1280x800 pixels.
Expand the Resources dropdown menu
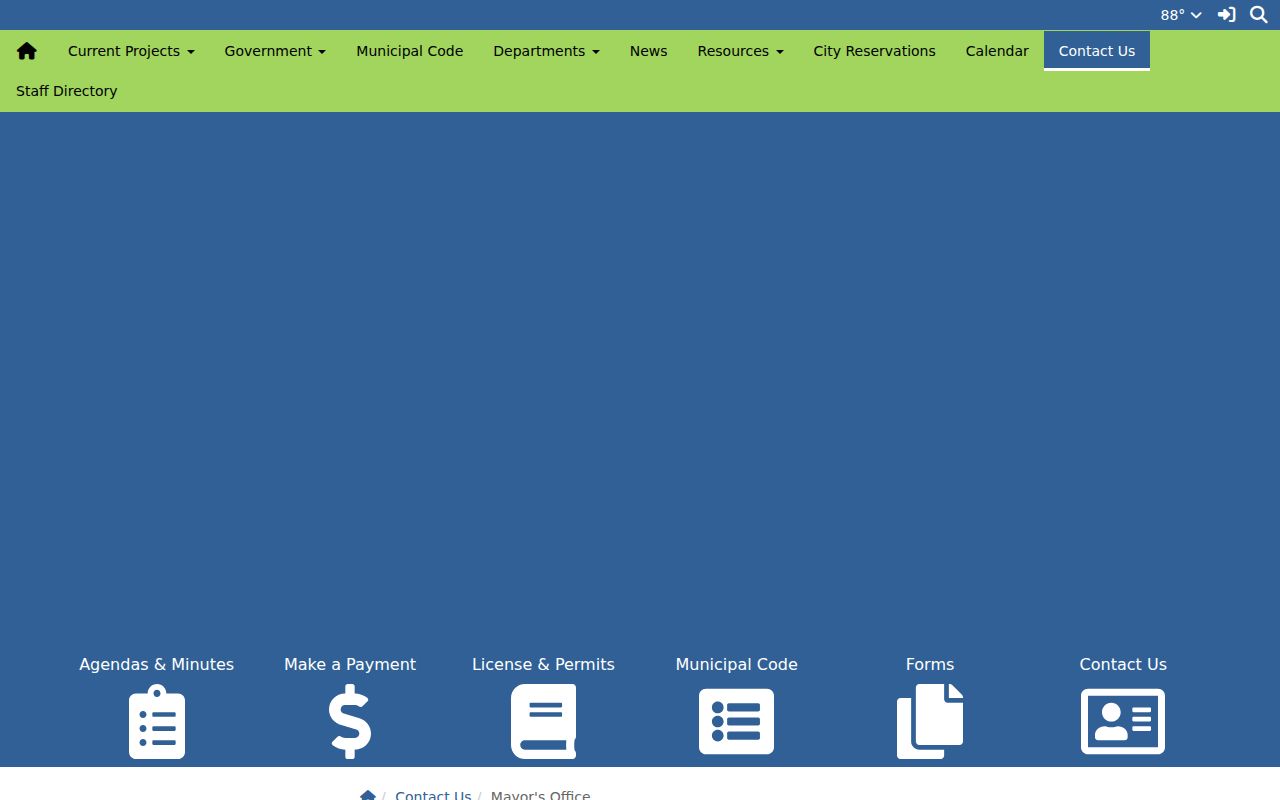pos(740,51)
